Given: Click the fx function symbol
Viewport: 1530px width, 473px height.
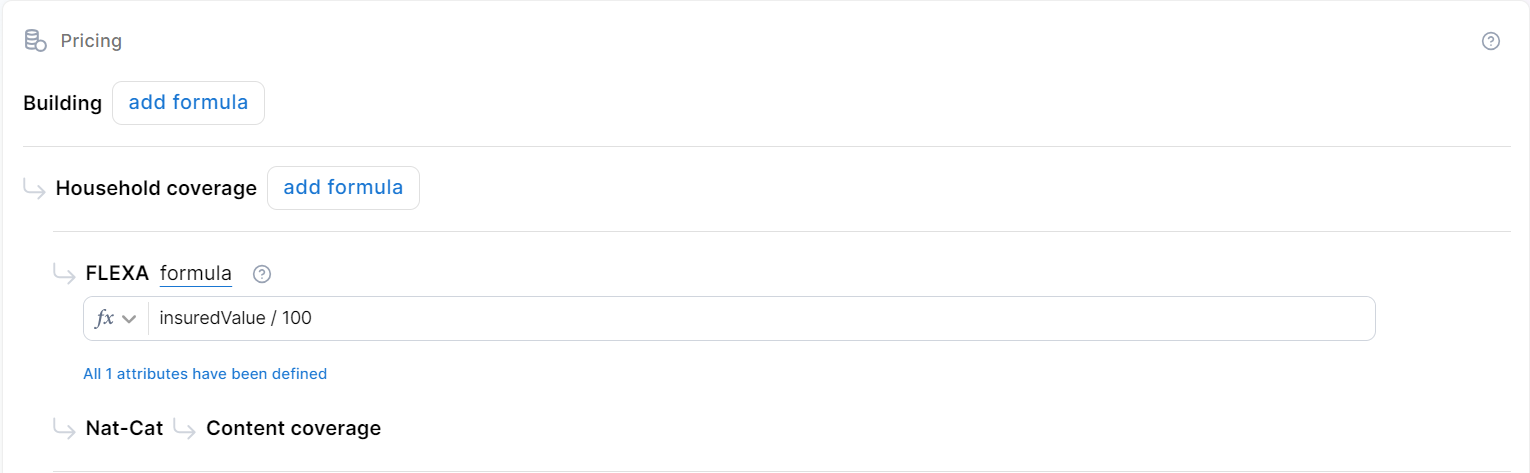Looking at the screenshot, I should 104,319.
